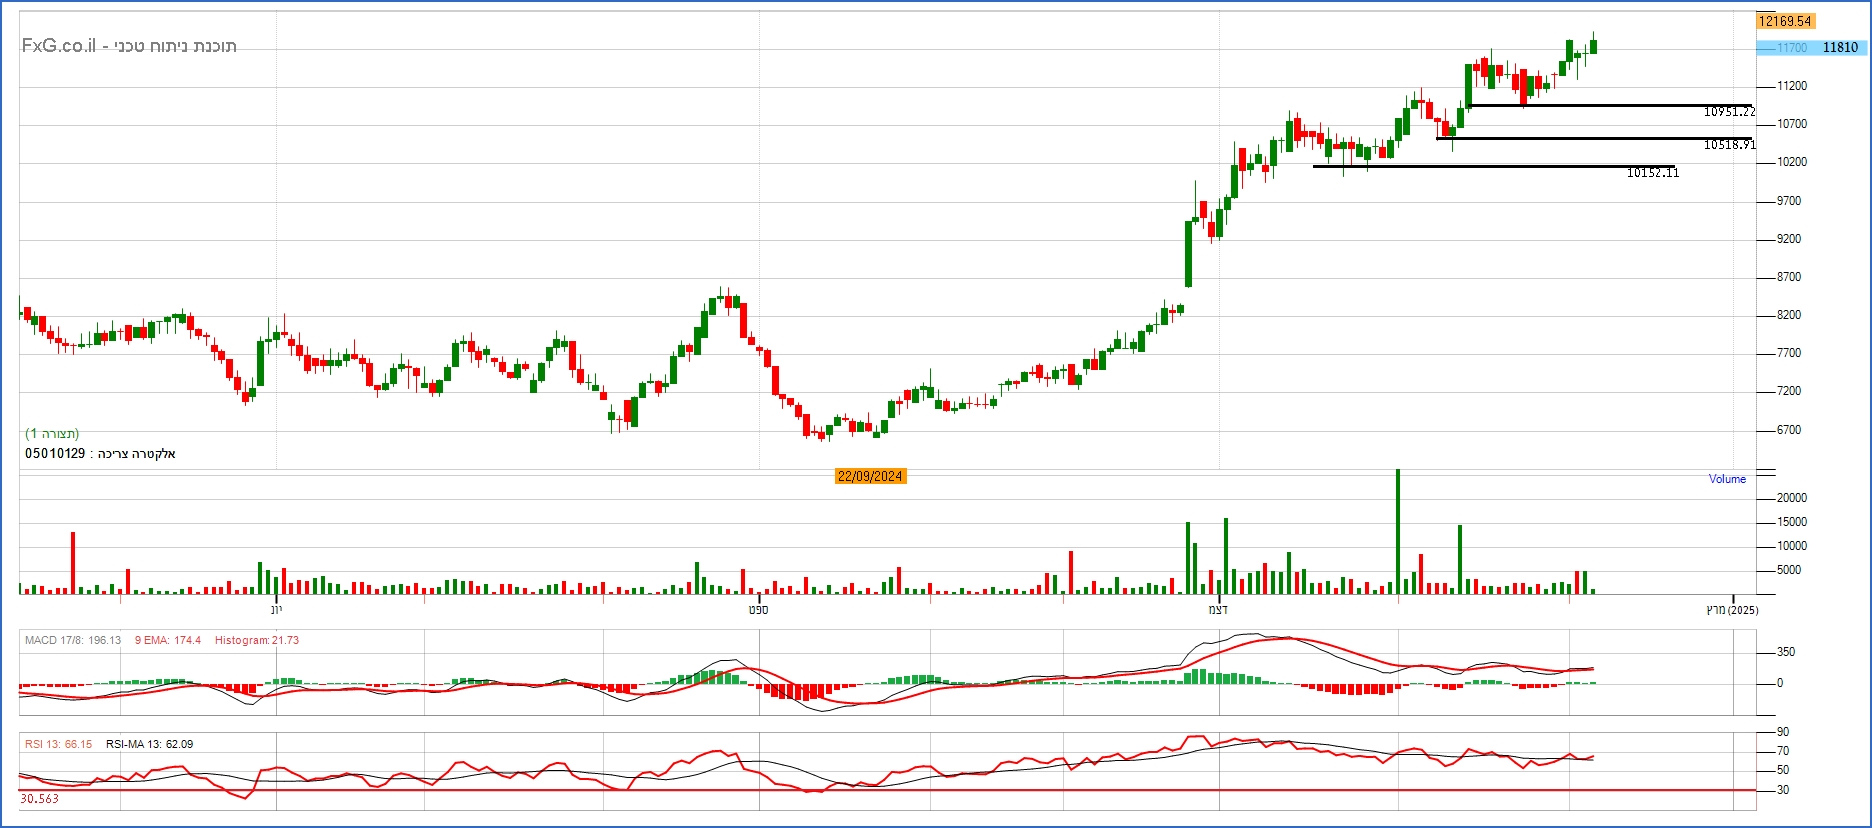1872x828 pixels.
Task: Click the orange 22/09/2024 date marker
Action: pos(870,476)
